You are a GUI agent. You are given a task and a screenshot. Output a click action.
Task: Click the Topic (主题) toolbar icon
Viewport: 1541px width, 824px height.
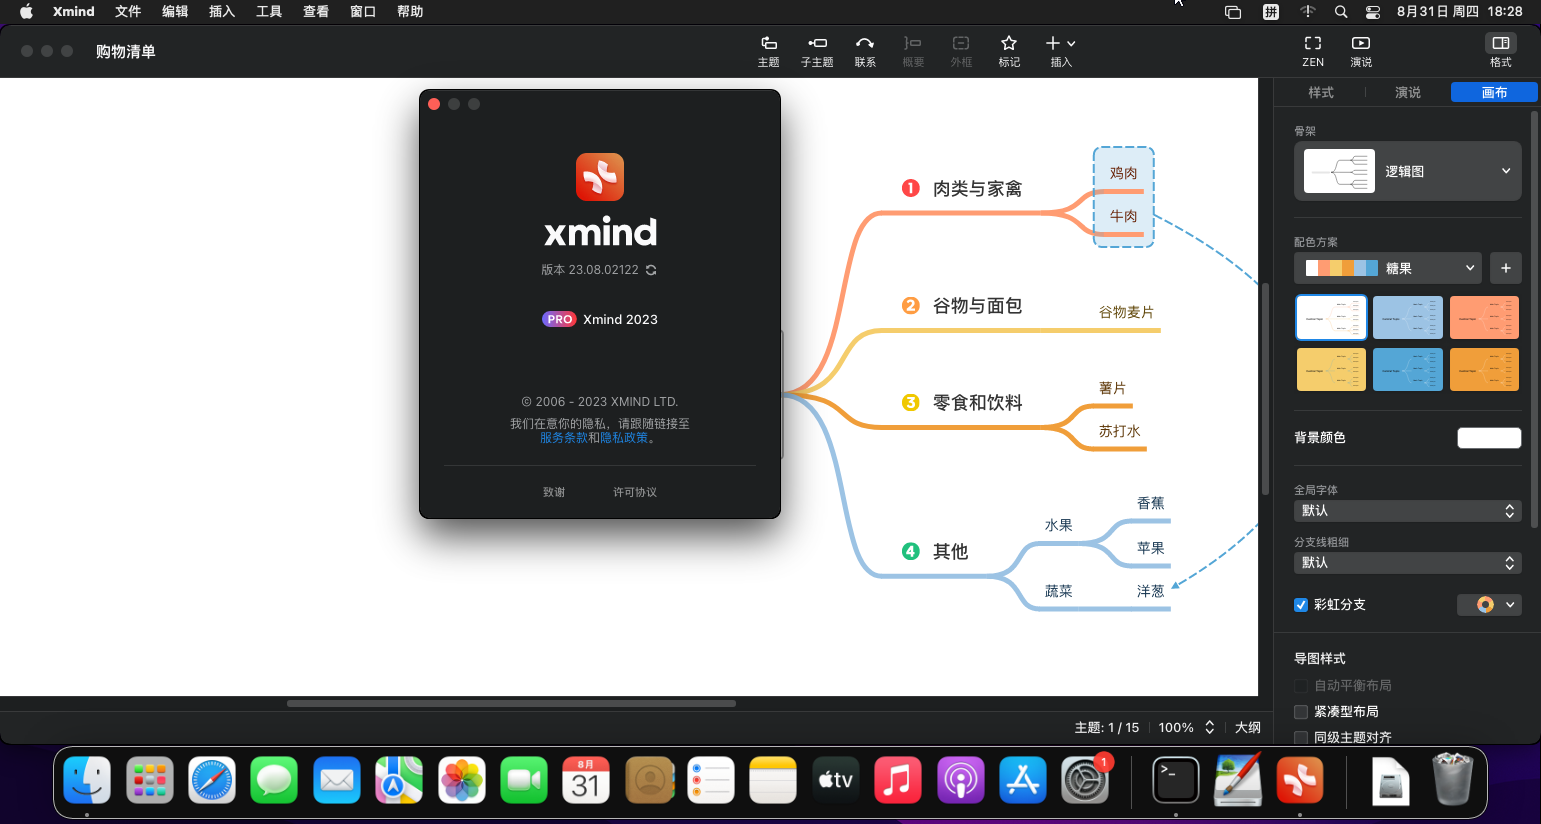[x=768, y=43]
